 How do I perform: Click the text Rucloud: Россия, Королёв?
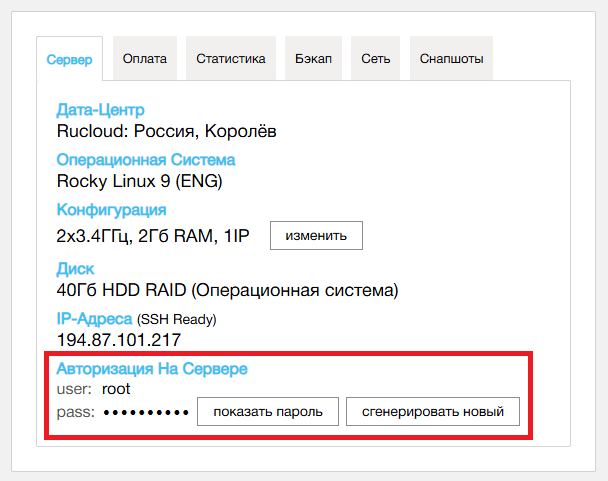(x=166, y=131)
